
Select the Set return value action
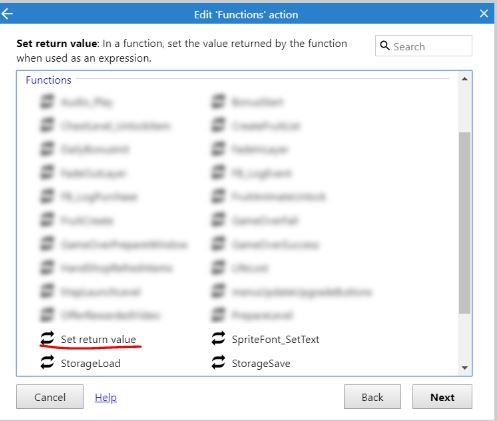click(x=98, y=339)
